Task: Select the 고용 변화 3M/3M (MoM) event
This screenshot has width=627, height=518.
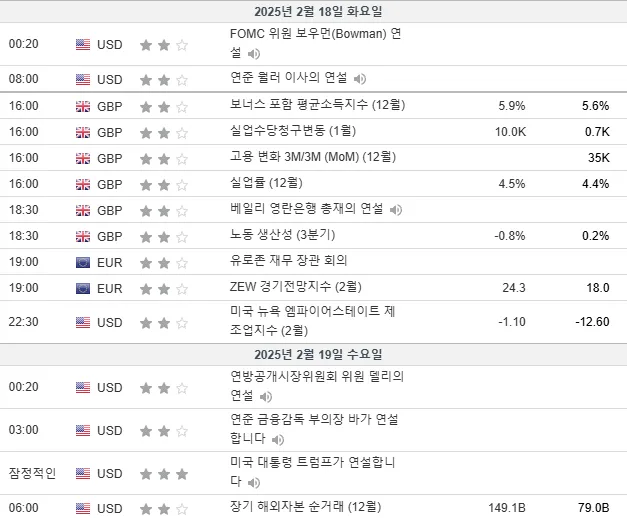Action: coord(313,157)
